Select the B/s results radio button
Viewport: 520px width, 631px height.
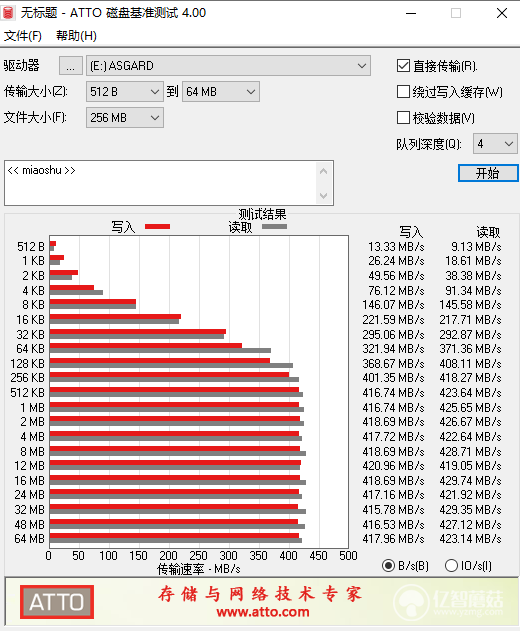click(x=388, y=566)
